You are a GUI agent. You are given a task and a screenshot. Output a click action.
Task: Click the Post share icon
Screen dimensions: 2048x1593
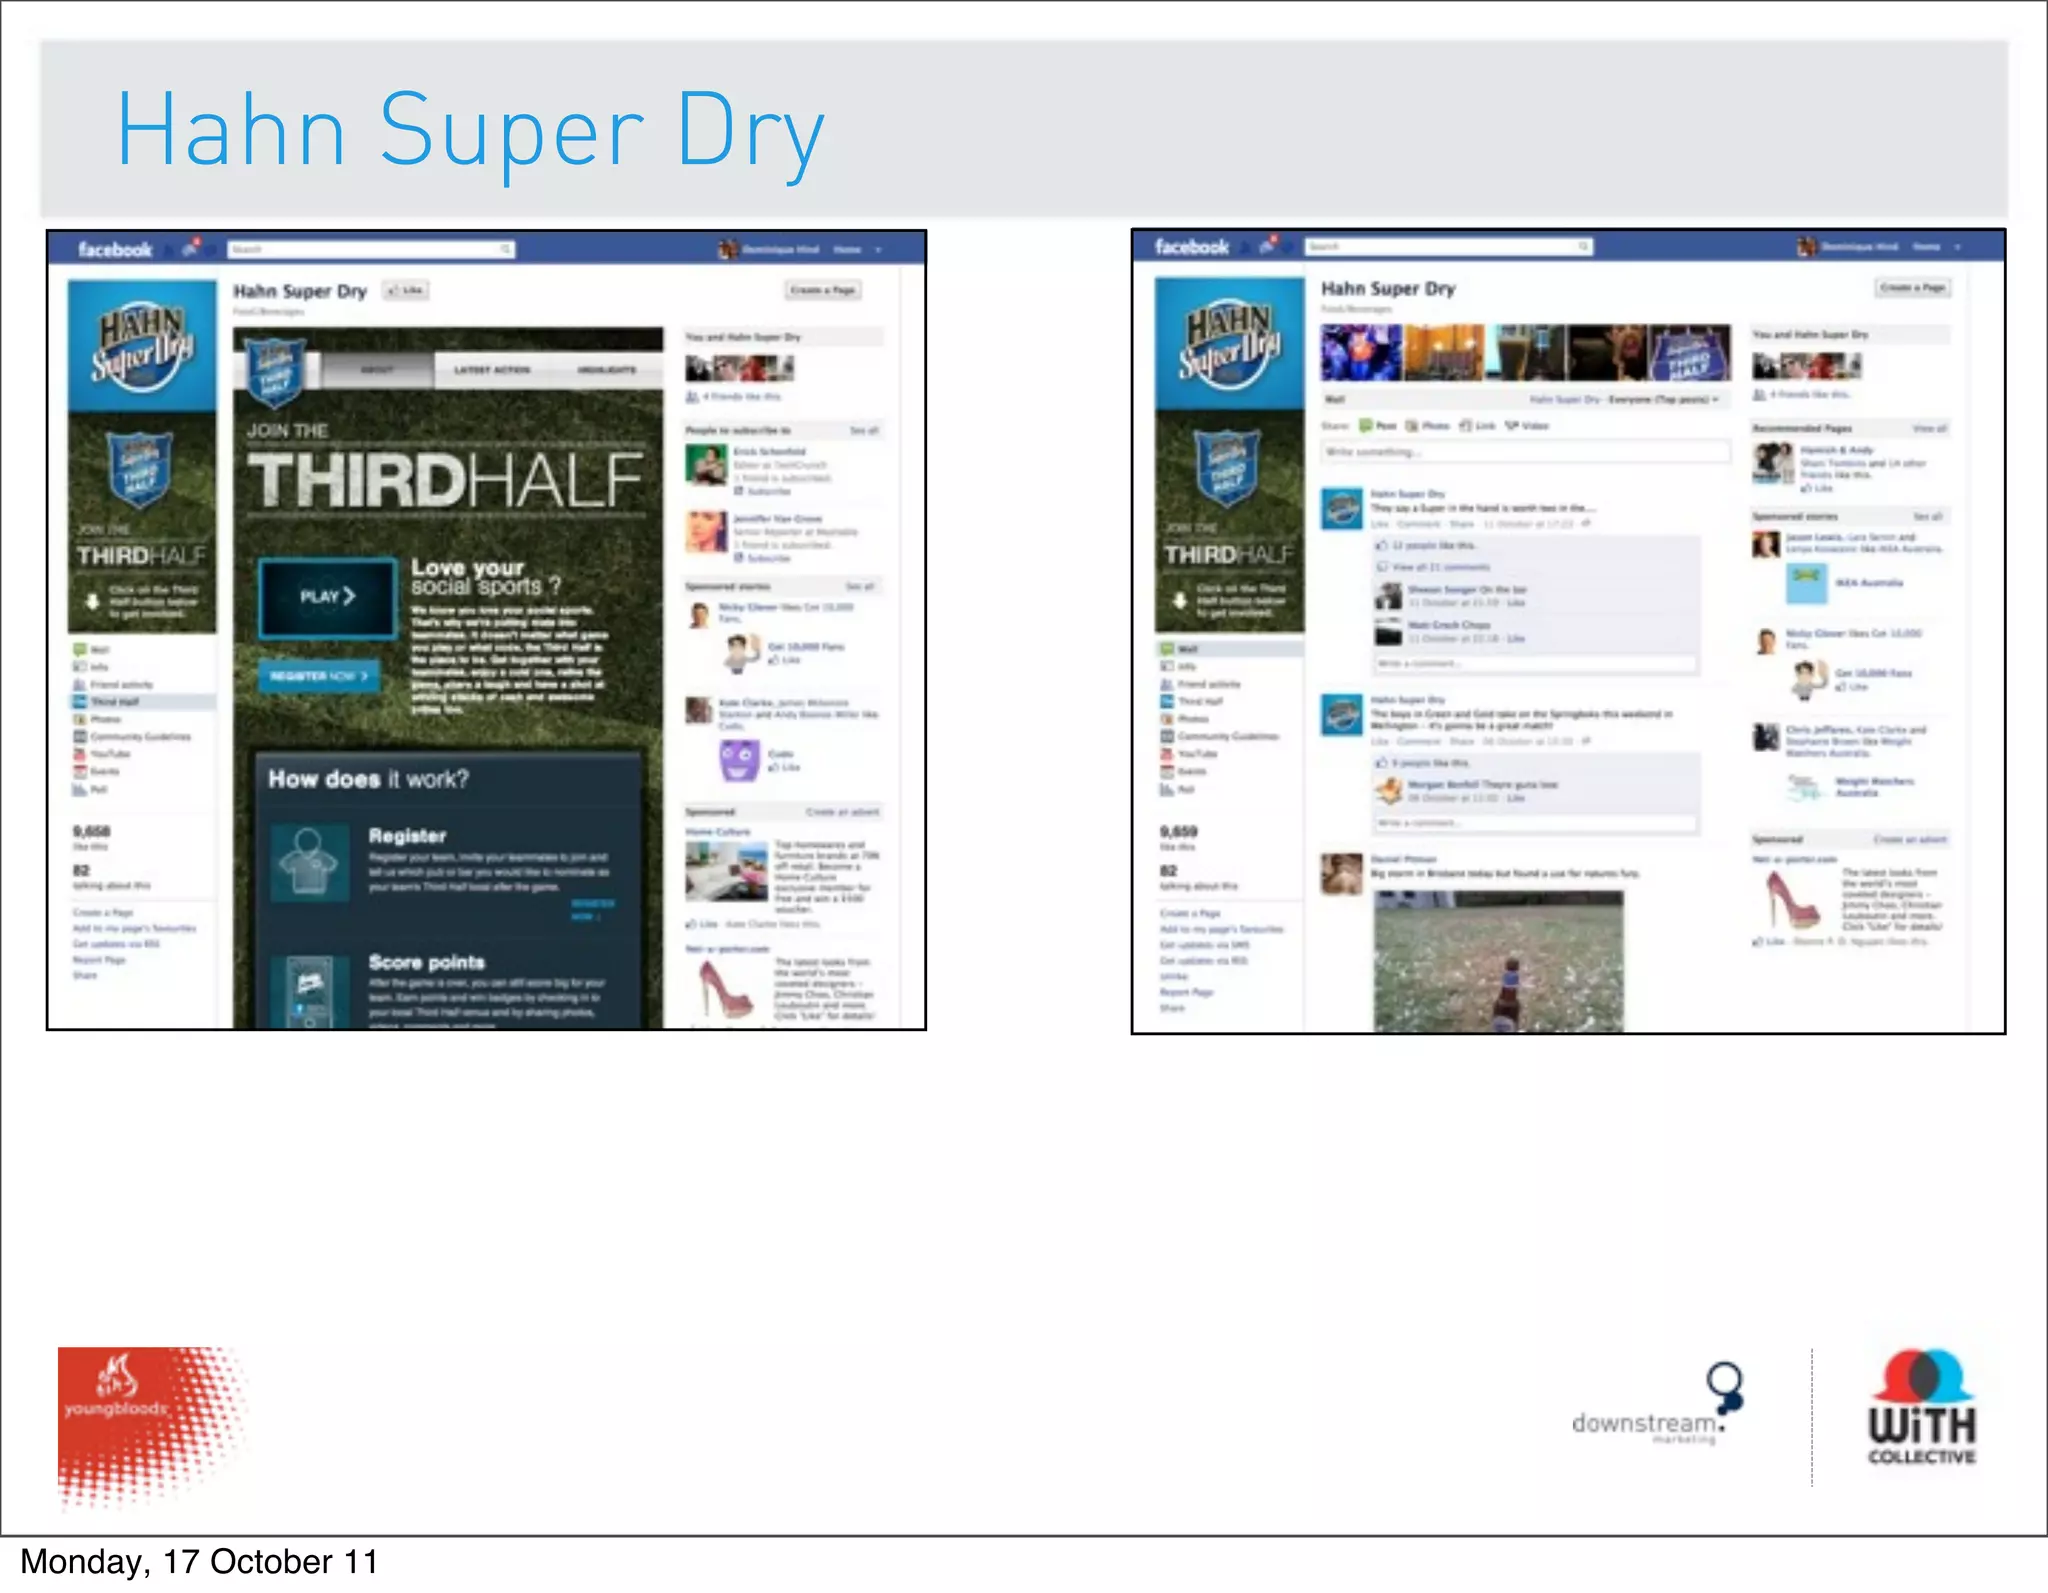pos(1366,426)
